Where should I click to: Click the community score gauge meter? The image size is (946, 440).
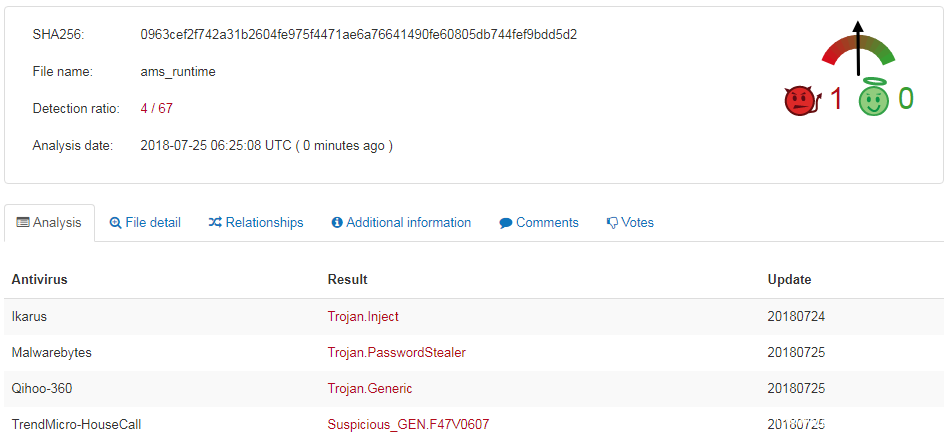click(x=857, y=50)
